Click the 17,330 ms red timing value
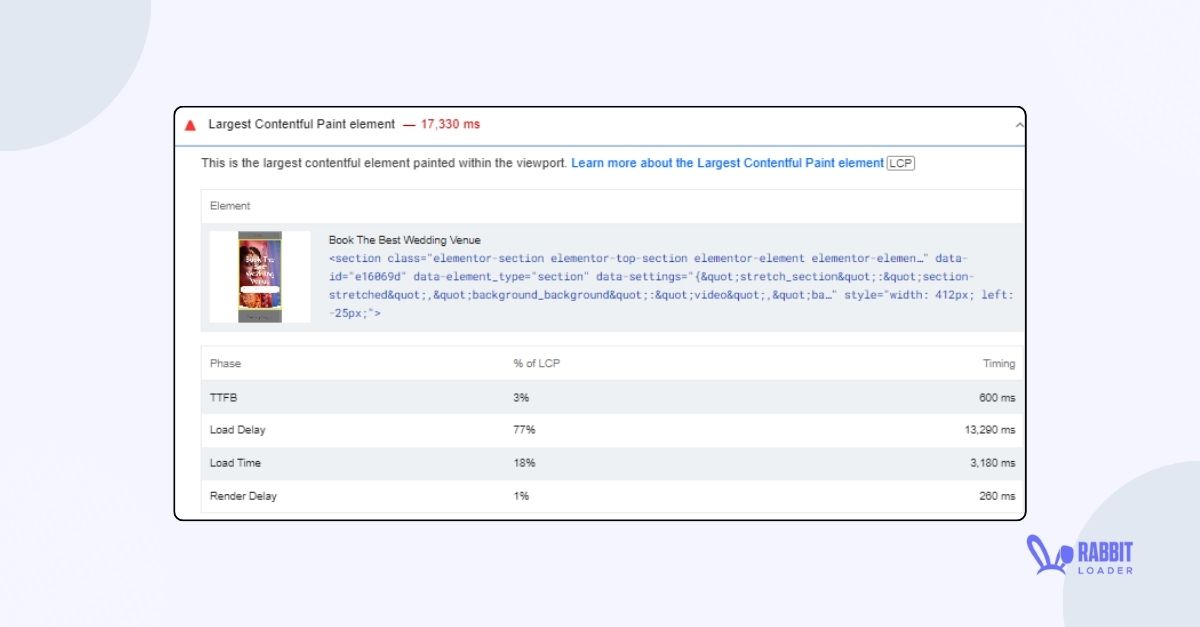 (x=449, y=124)
